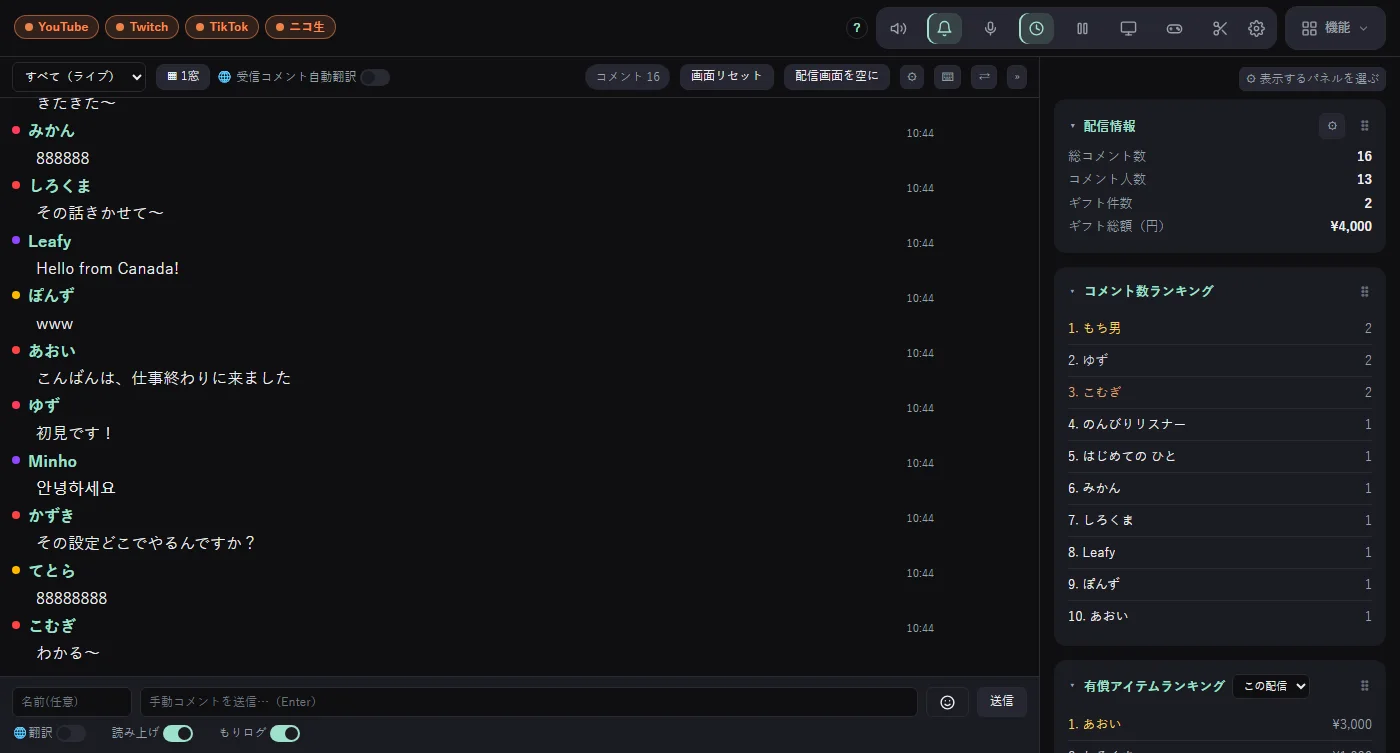
Task: Click the monitor screen icon
Action: click(1128, 28)
